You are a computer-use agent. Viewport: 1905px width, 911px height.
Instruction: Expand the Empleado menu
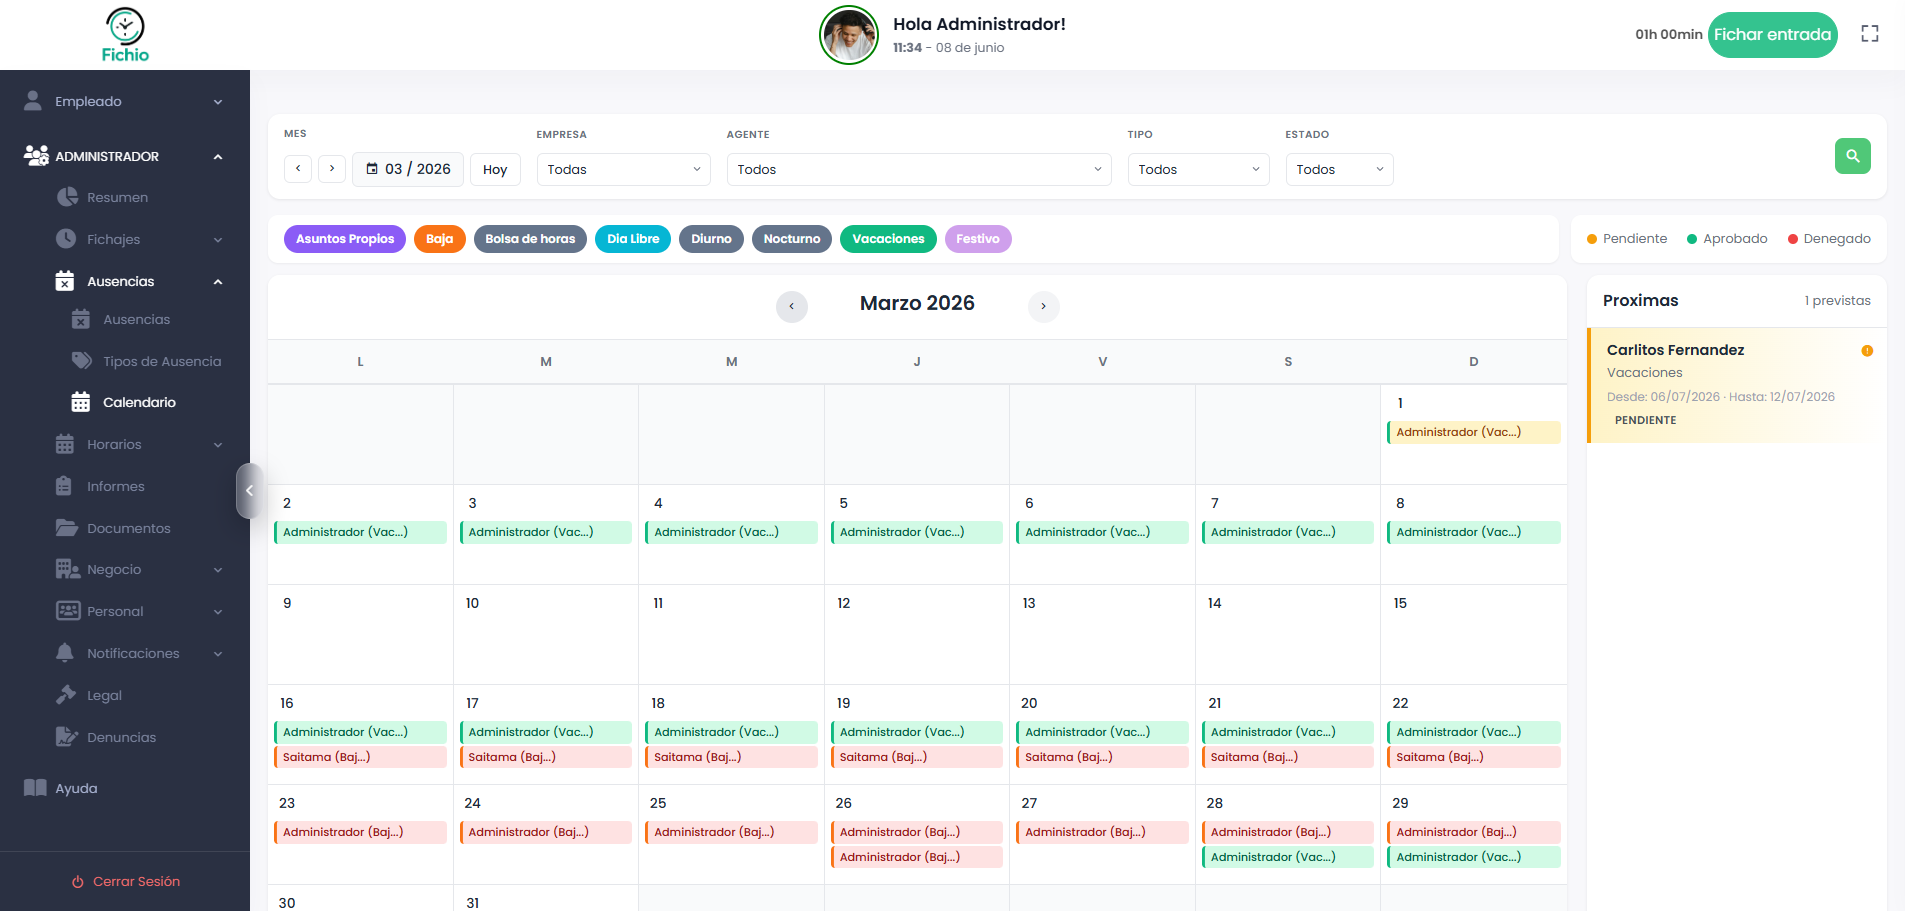click(x=125, y=102)
